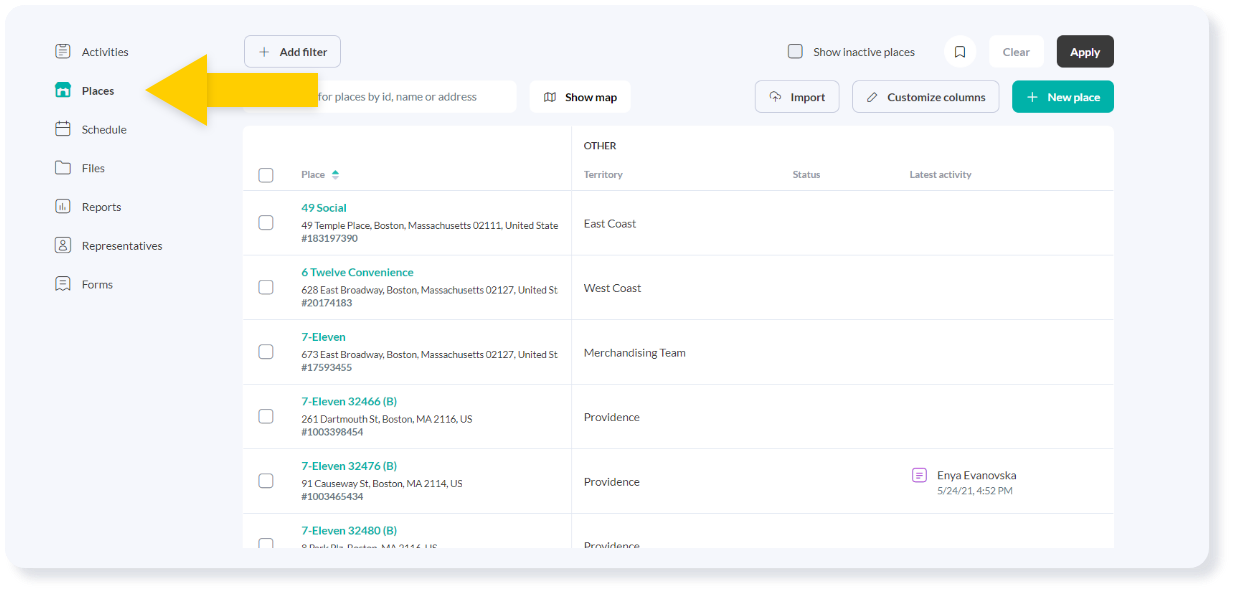Open the Reports section
This screenshot has height=593, width=1234.
[101, 207]
